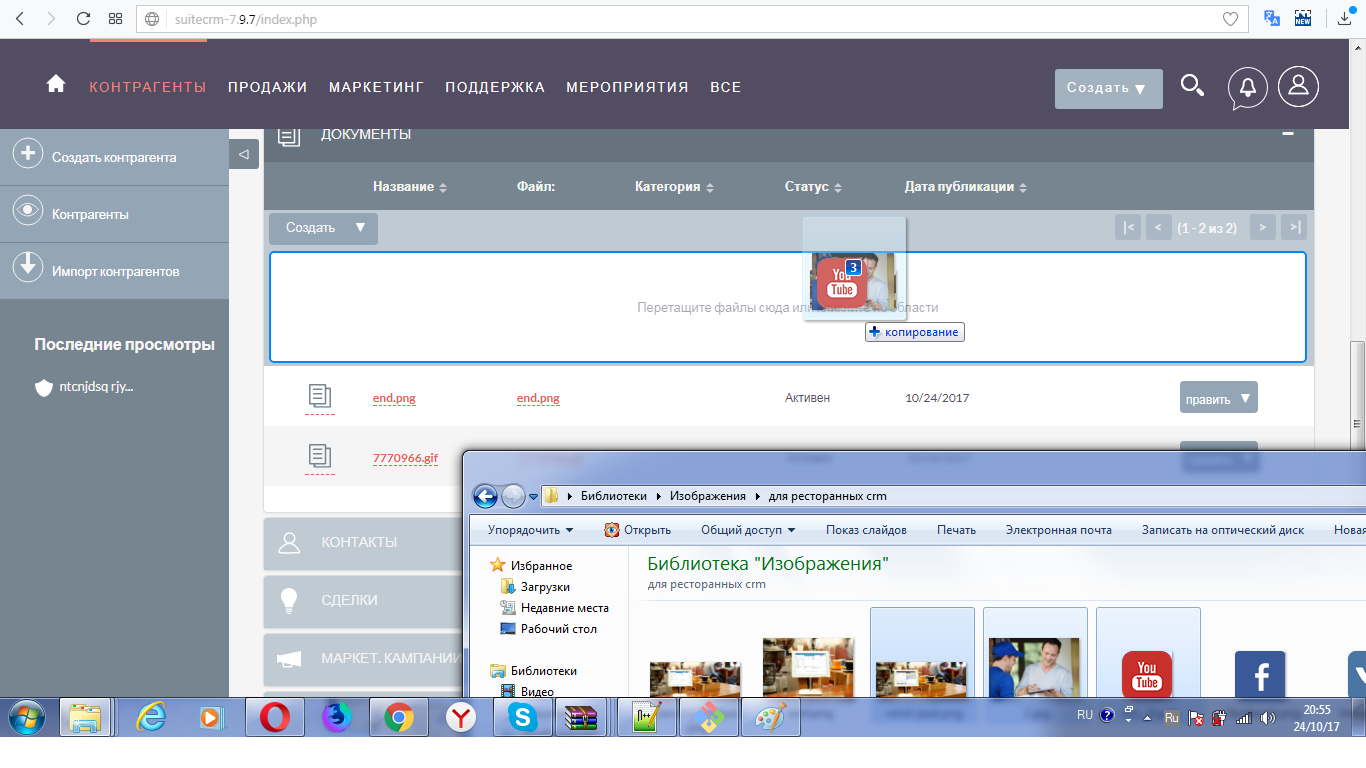1366x768 pixels.
Task: Sort documents by the Статус column
Action: [813, 187]
